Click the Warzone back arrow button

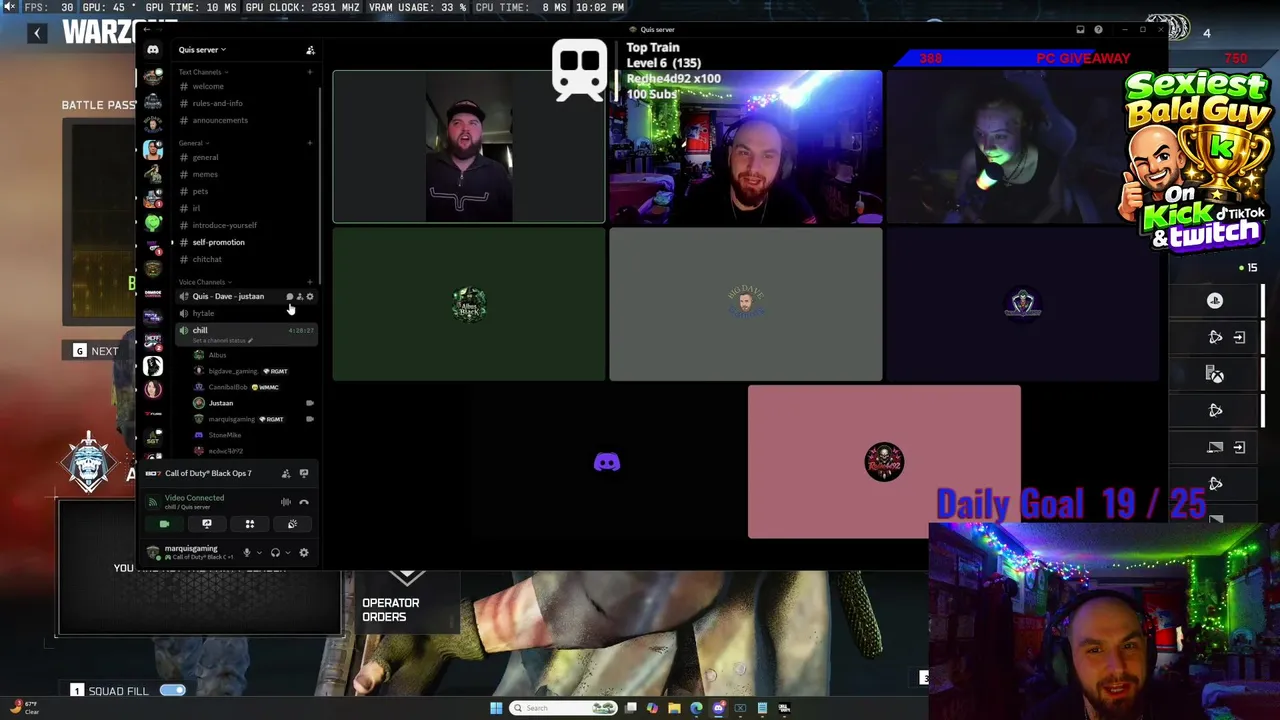point(37,33)
